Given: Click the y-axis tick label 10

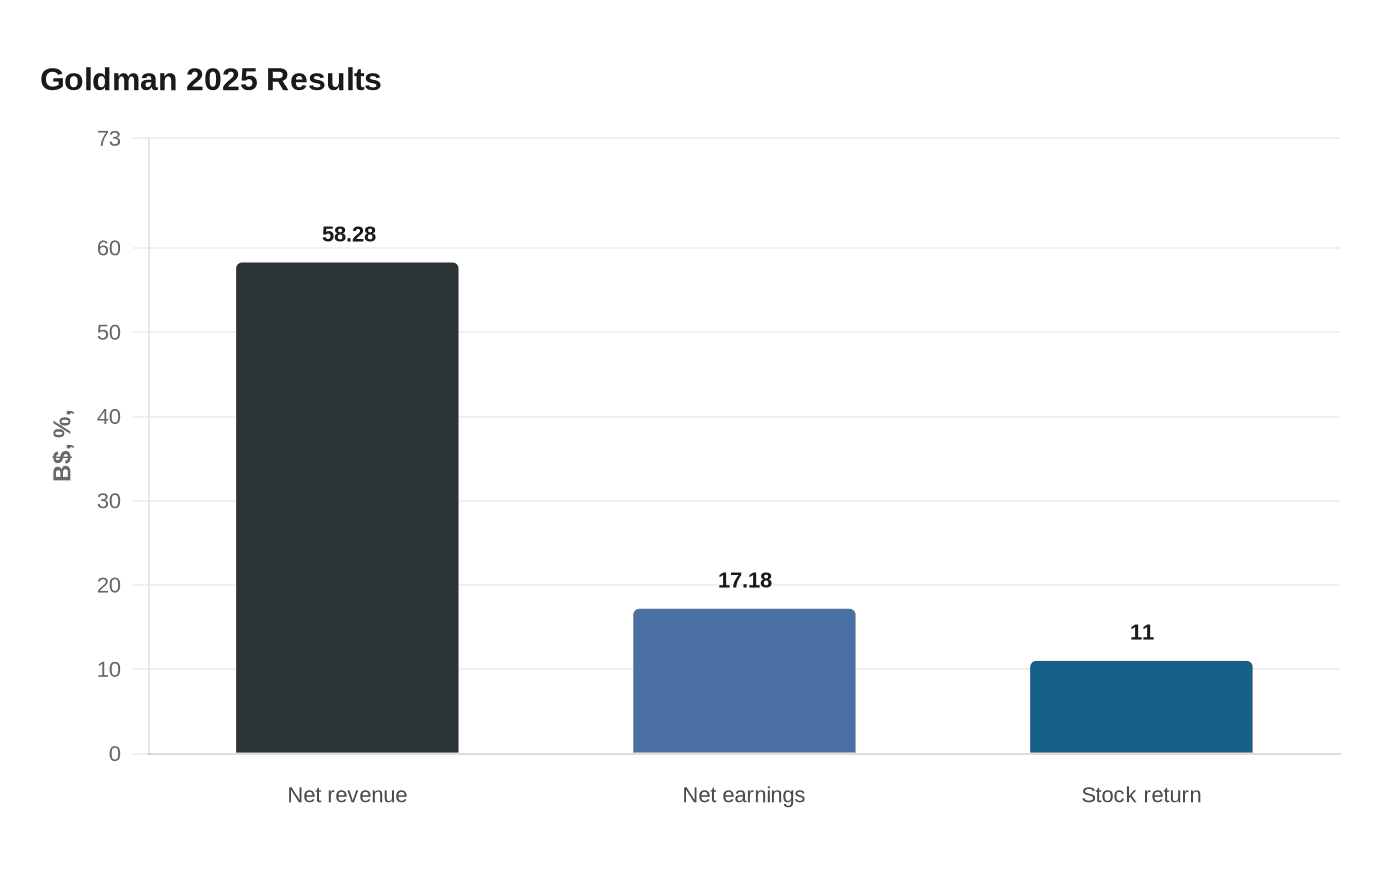Looking at the screenshot, I should pos(109,670).
